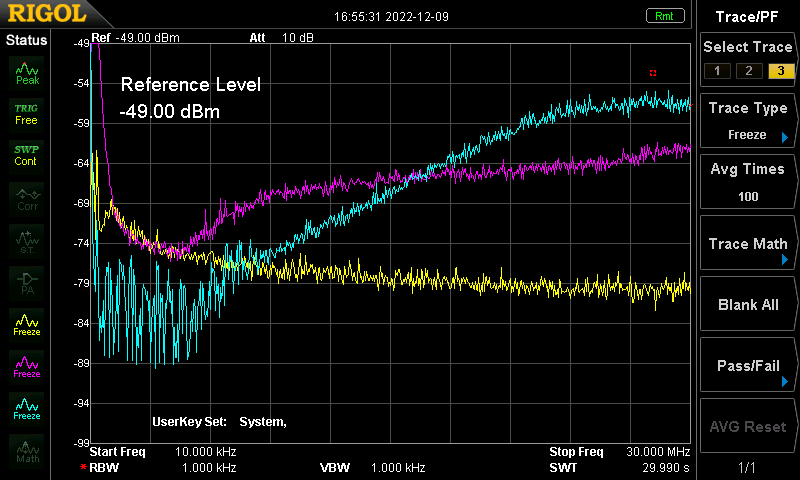Screen dimensions: 800x480
Task: Click the green Rmt remote indicator
Action: tap(665, 16)
